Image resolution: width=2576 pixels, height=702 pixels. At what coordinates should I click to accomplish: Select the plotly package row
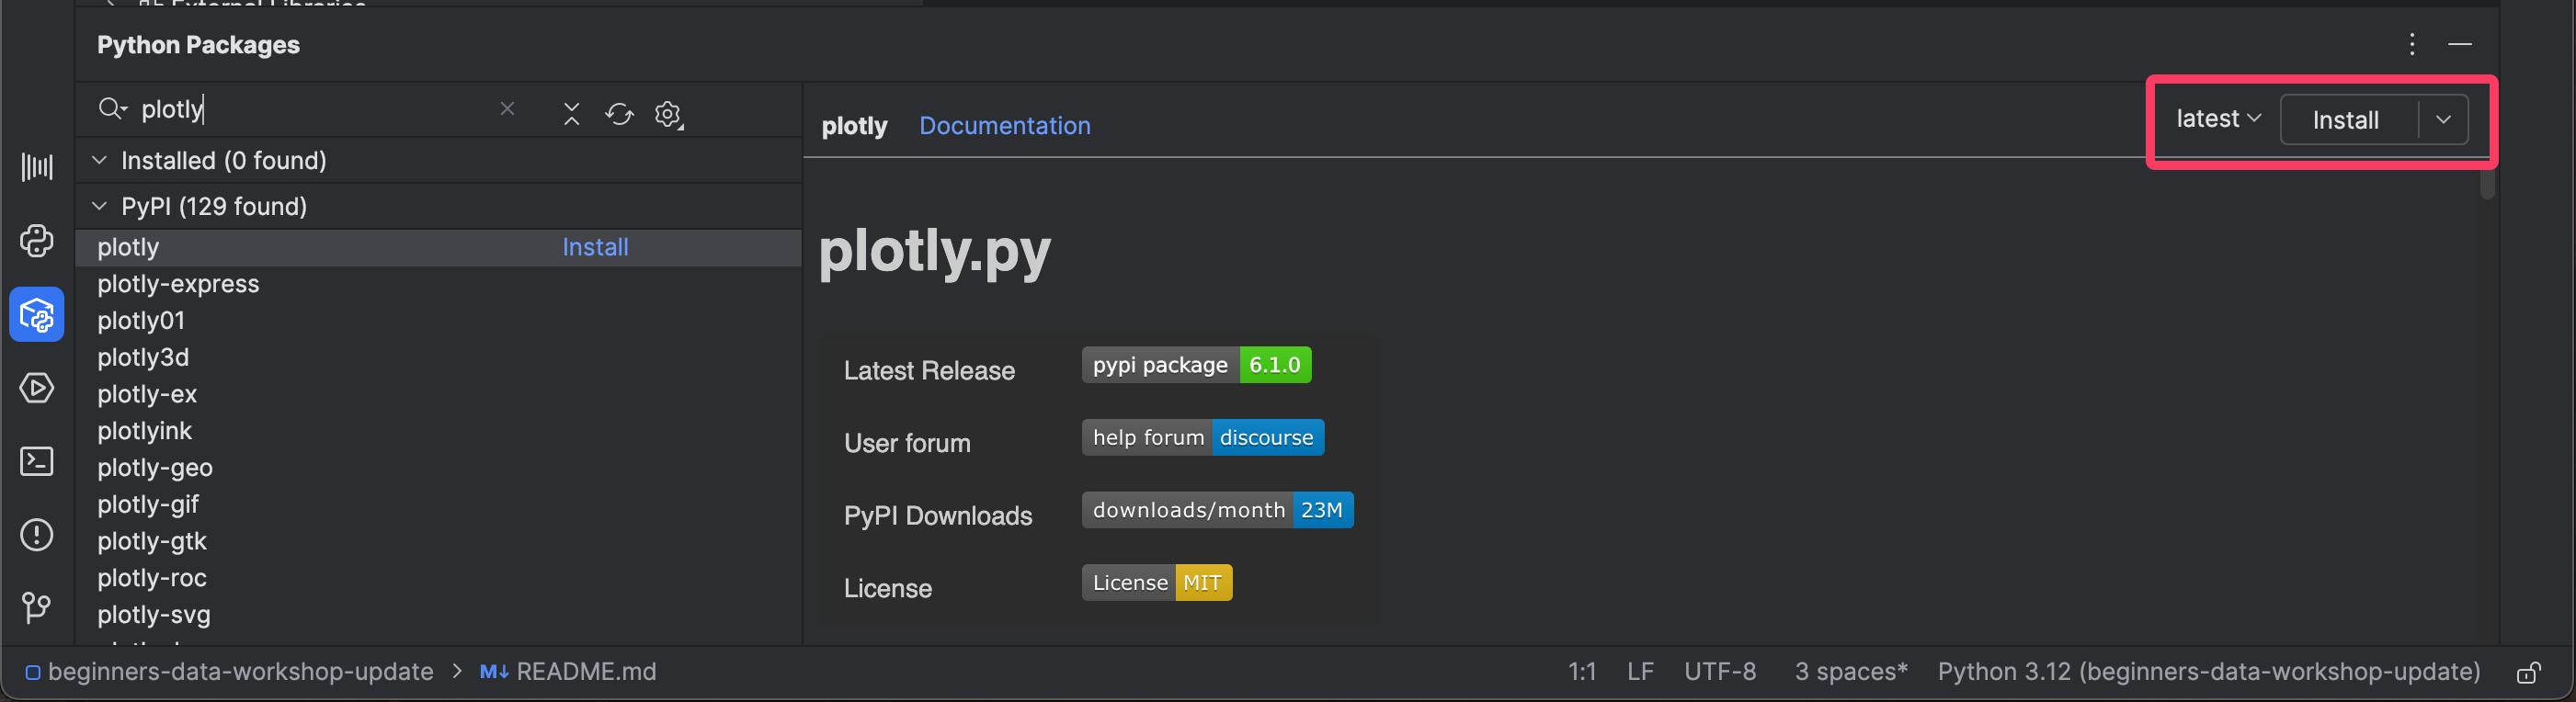tap(438, 247)
